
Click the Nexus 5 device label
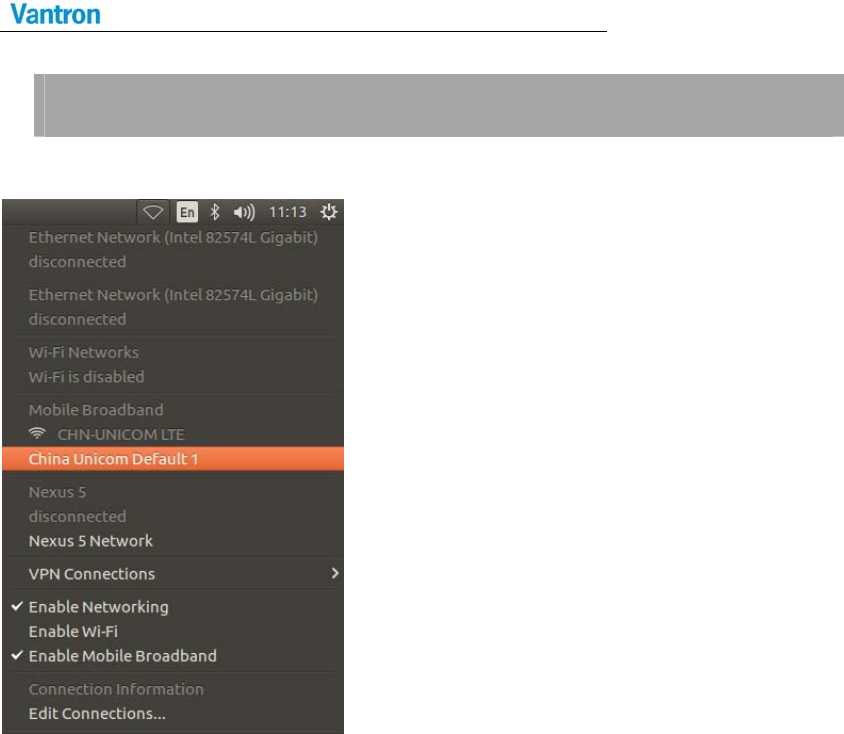coord(57,492)
